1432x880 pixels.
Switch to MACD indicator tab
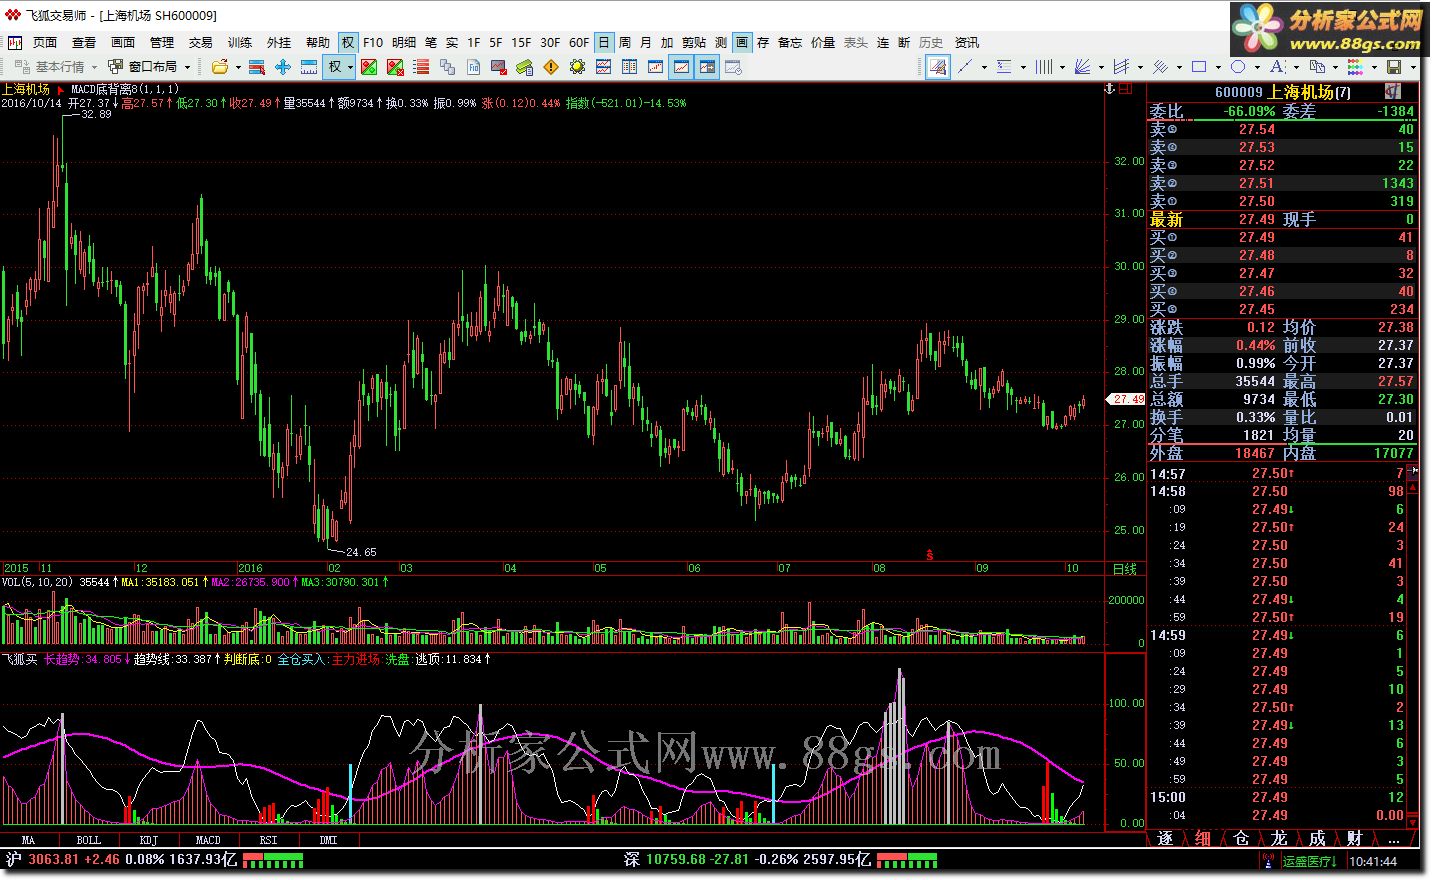(208, 840)
